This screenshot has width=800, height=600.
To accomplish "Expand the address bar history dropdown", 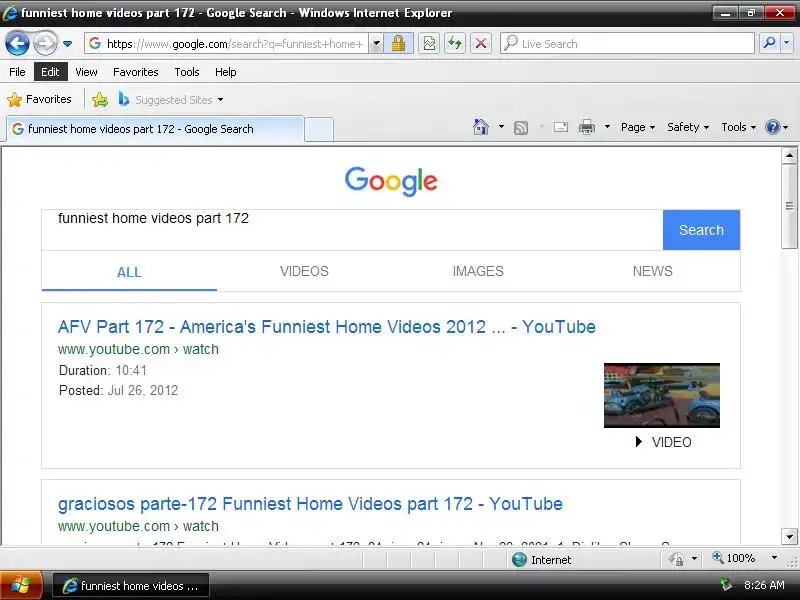I will click(x=376, y=44).
